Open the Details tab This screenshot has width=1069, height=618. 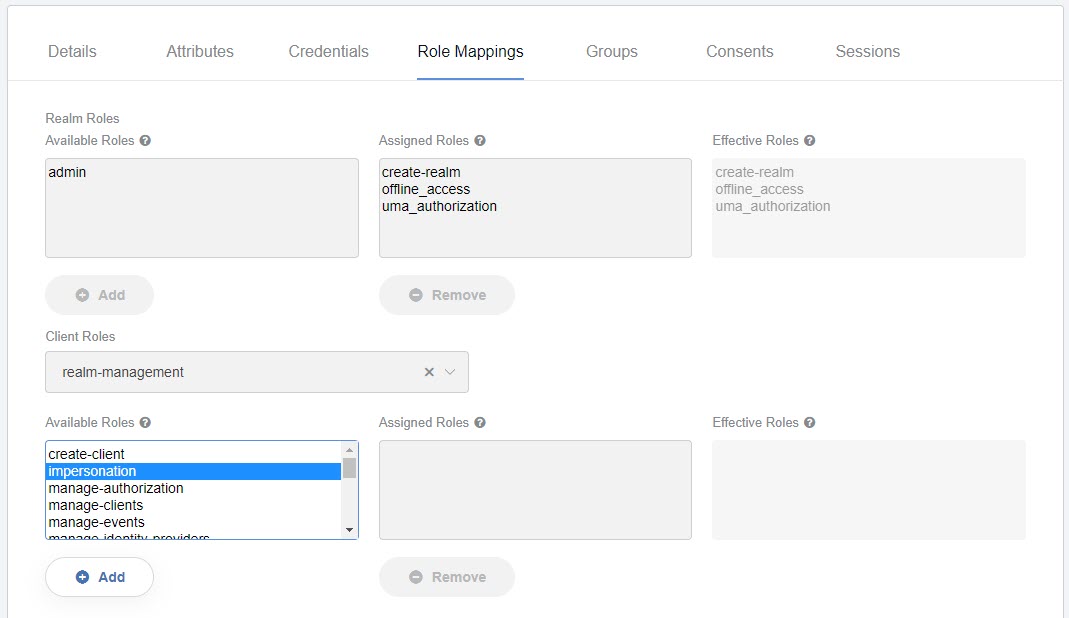point(72,51)
